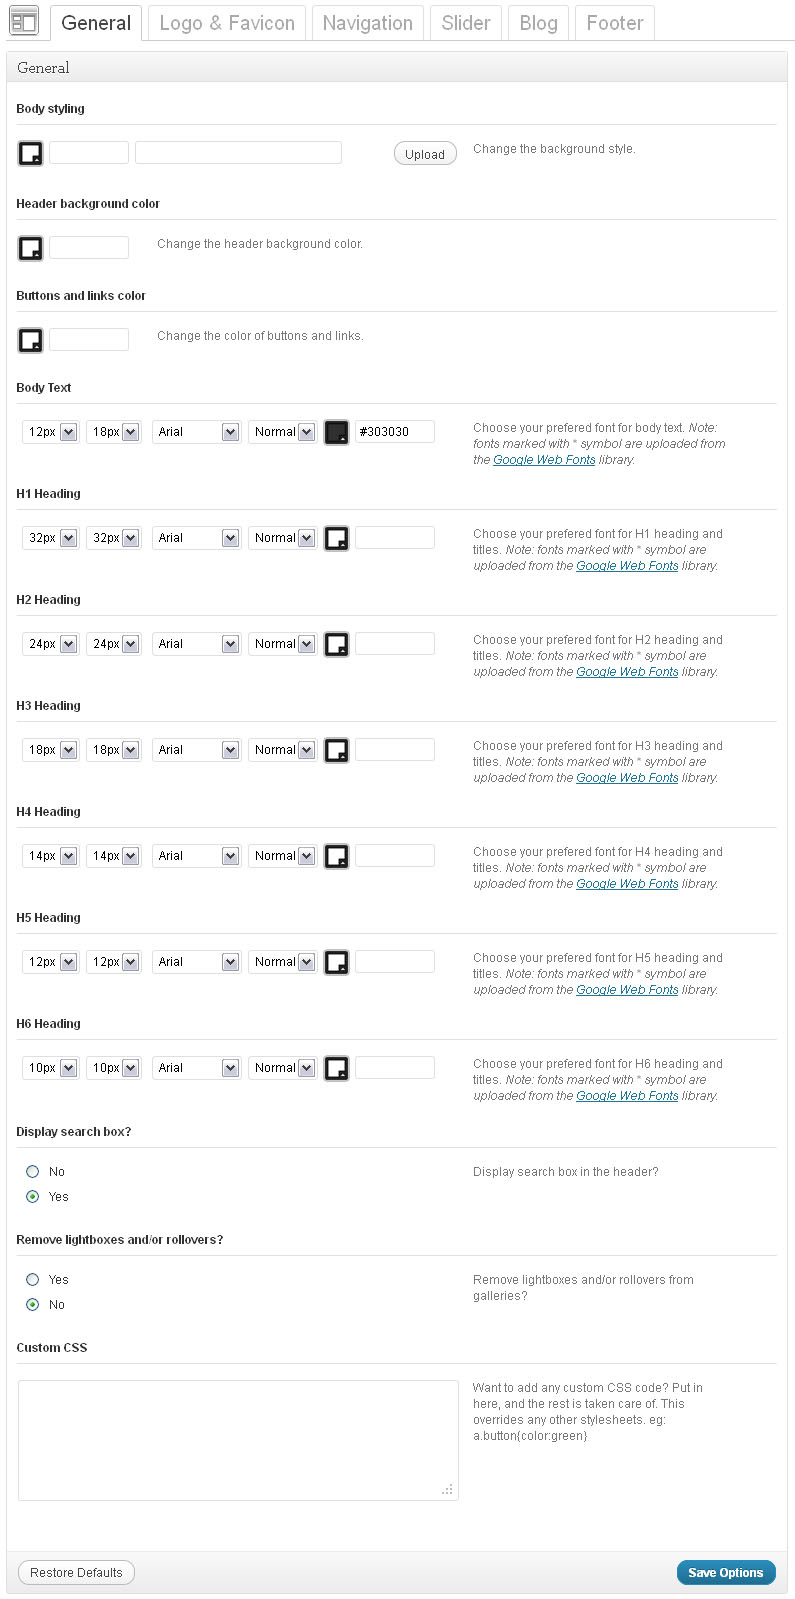Image resolution: width=795 pixels, height=1599 pixels.
Task: Click inside the Custom CSS text area
Action: 238,1440
